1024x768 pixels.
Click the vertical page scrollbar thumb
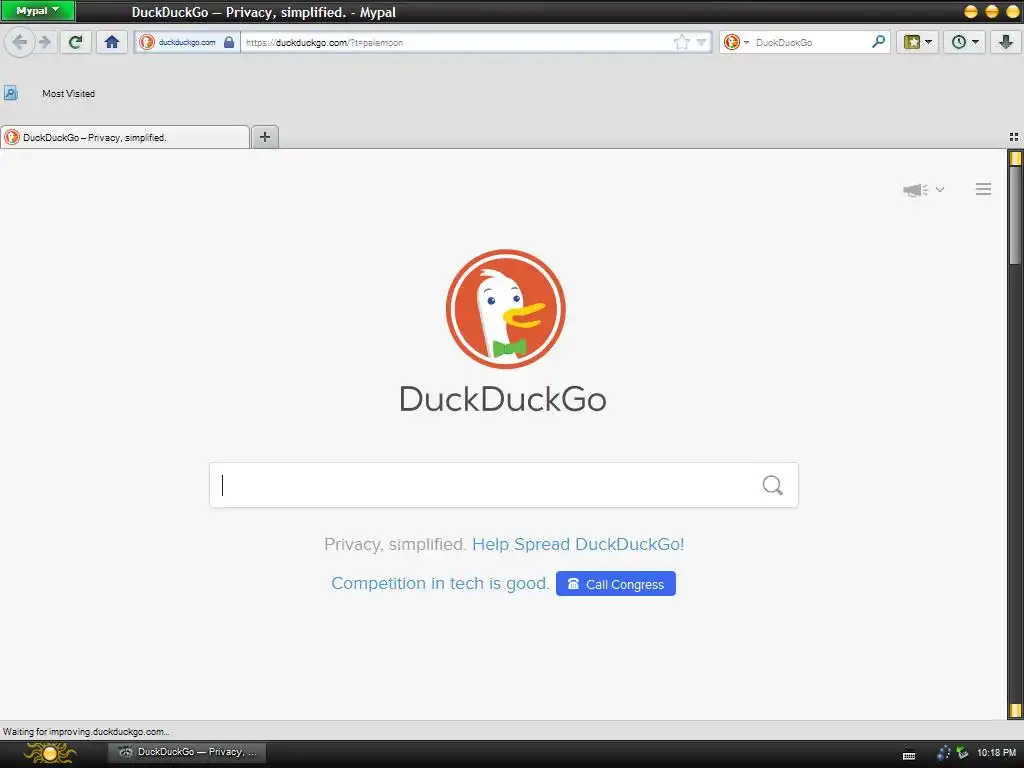[1015, 216]
